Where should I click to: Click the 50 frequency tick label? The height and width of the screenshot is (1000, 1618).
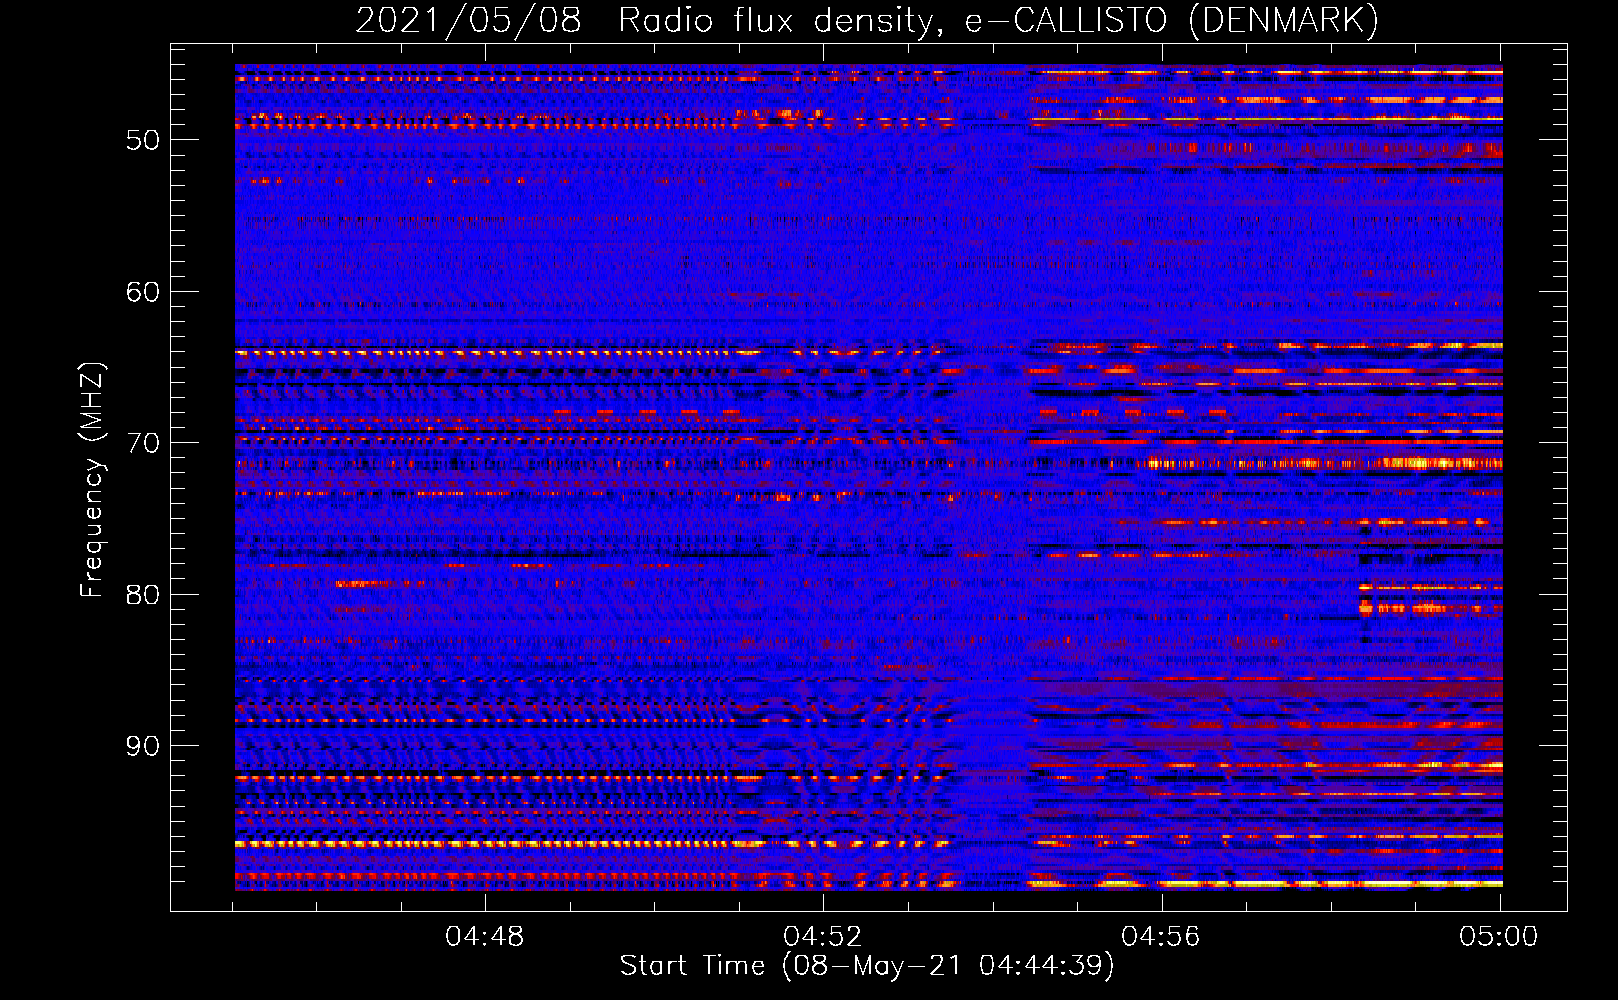(x=143, y=140)
